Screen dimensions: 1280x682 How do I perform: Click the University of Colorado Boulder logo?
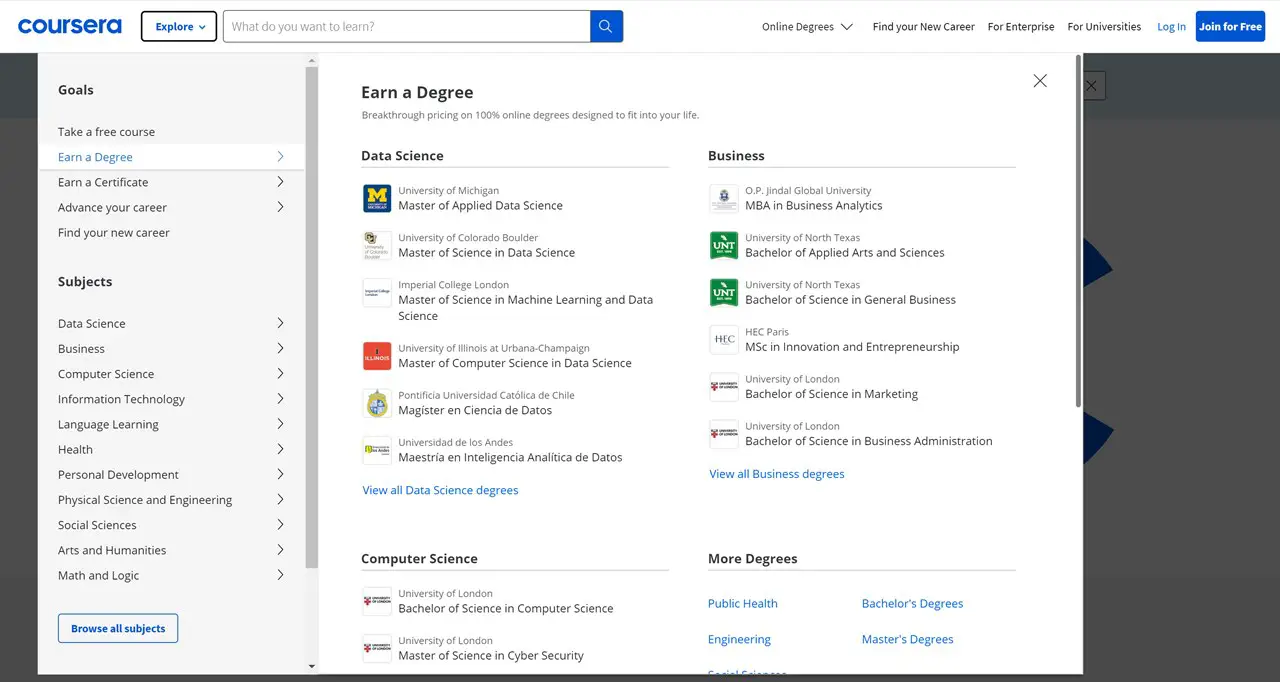tap(377, 245)
